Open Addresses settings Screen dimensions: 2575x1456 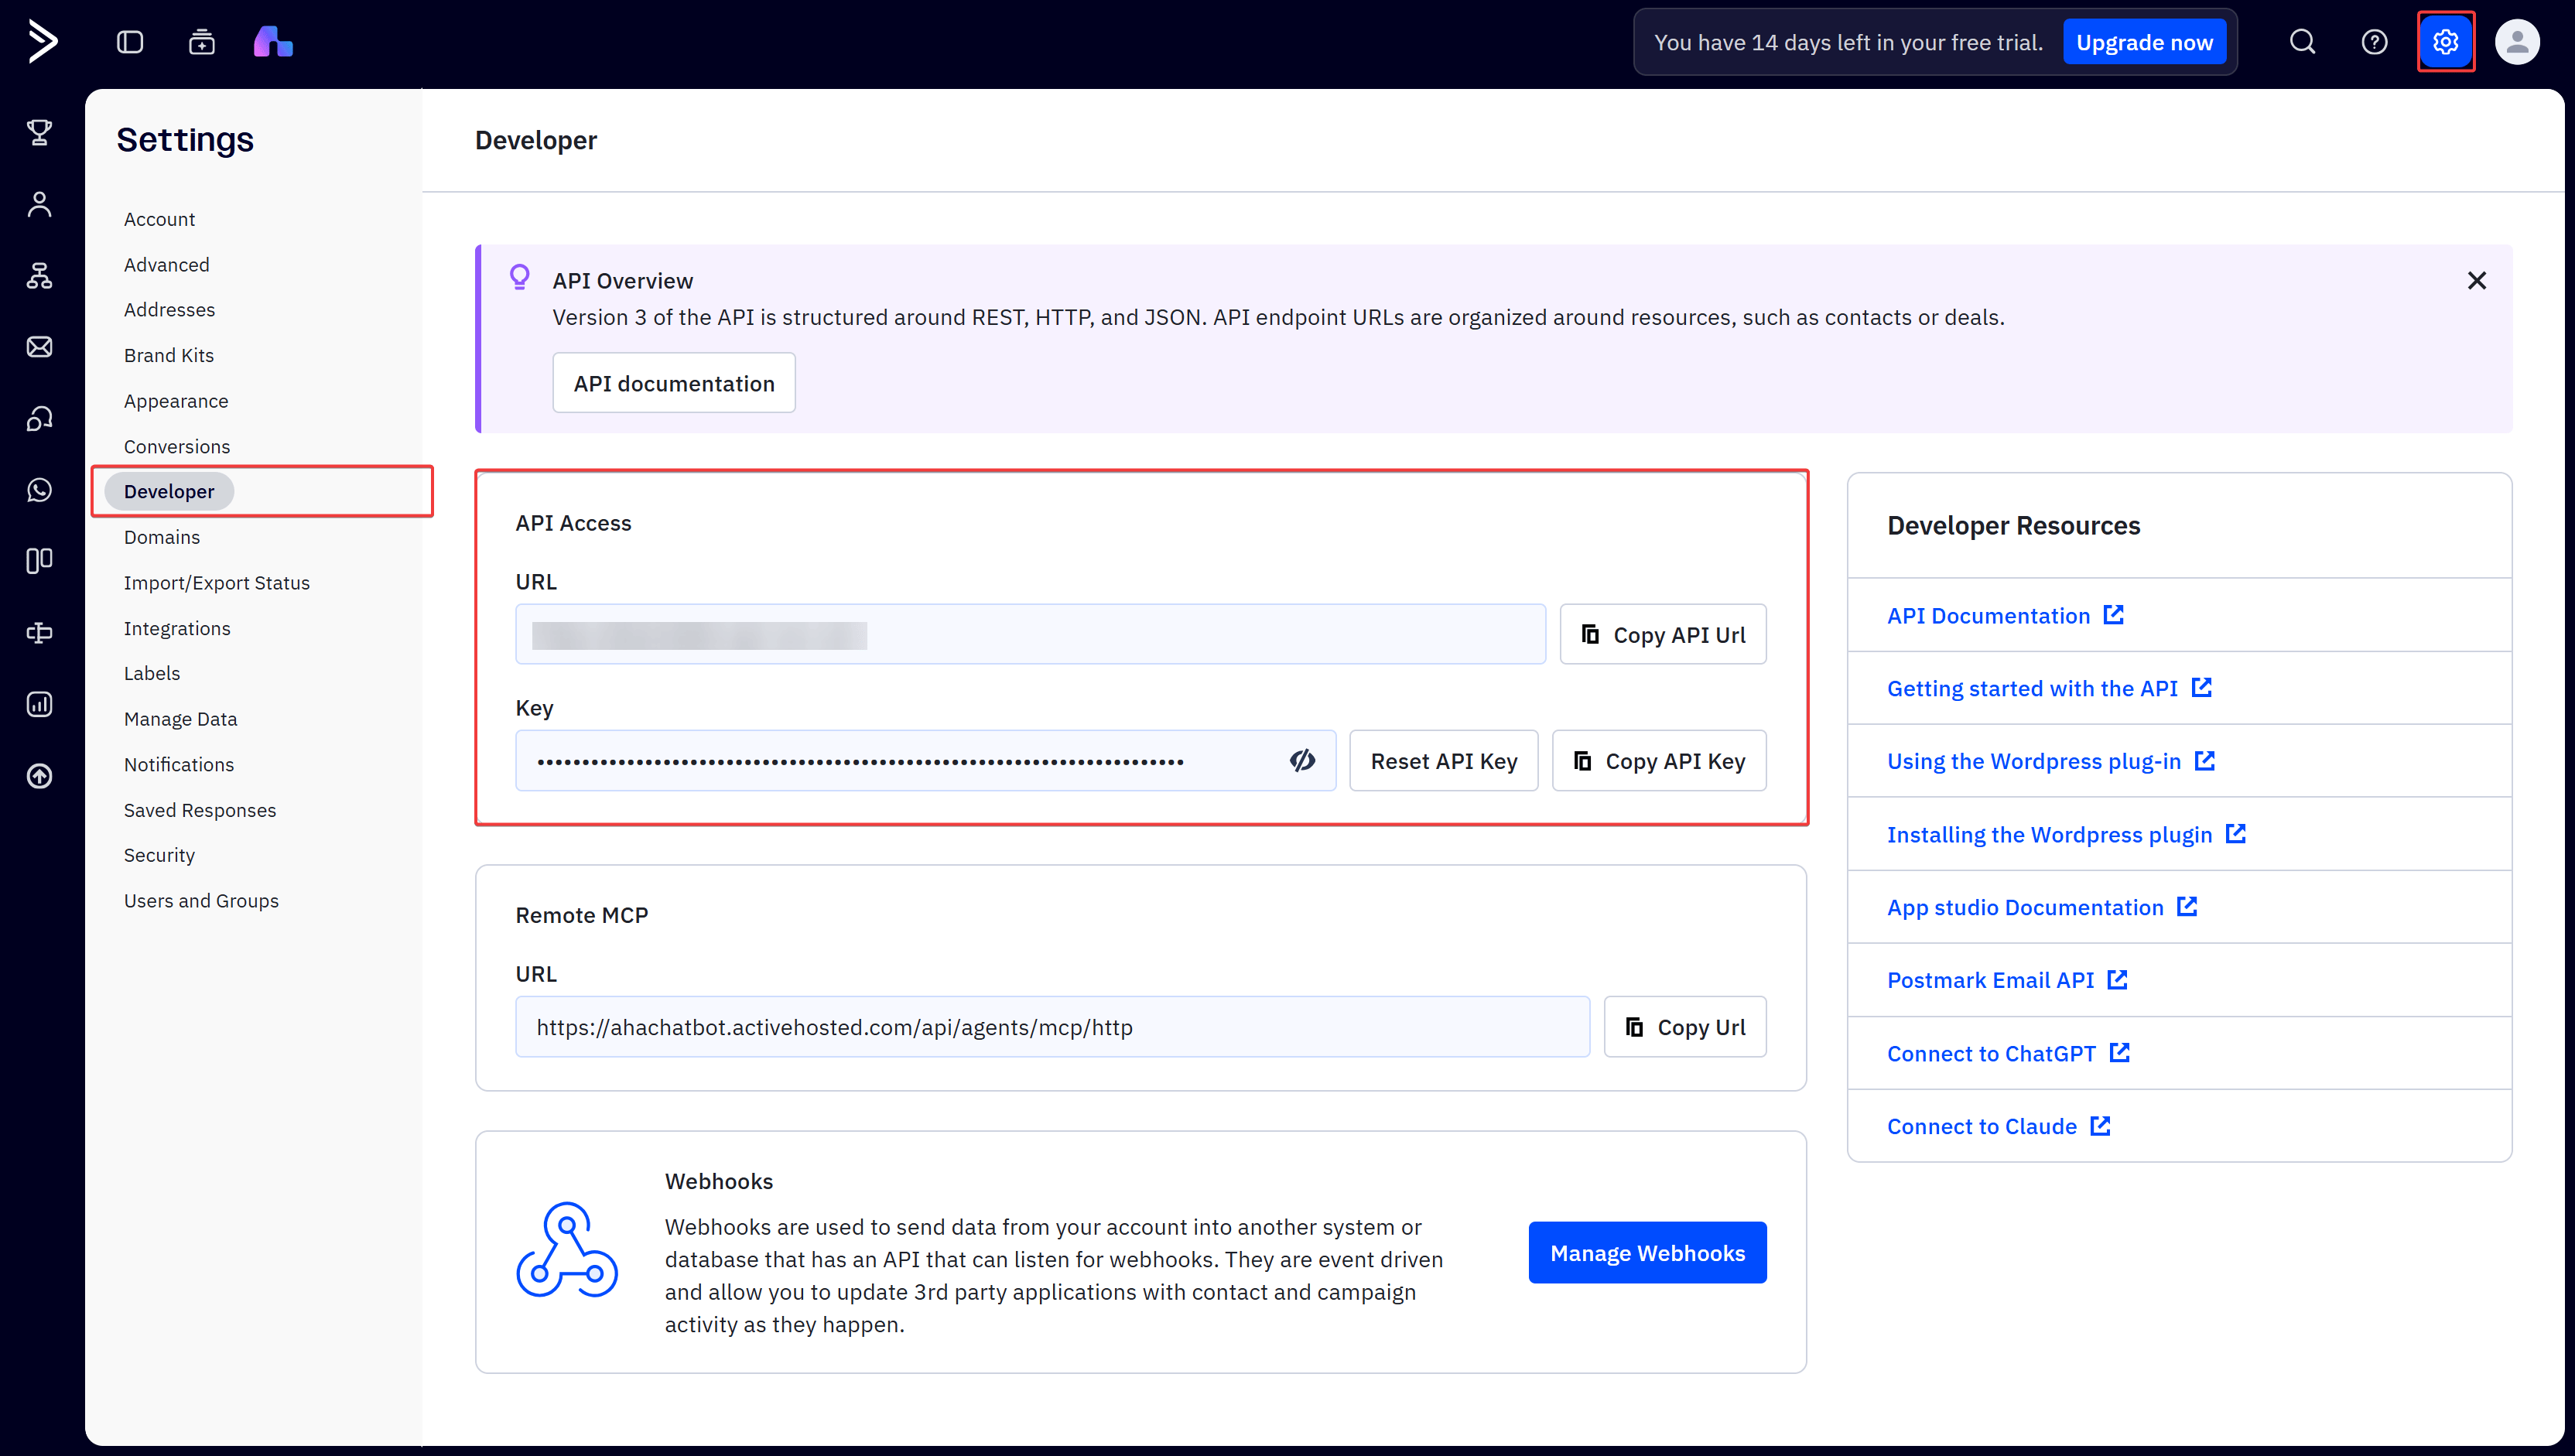[169, 310]
